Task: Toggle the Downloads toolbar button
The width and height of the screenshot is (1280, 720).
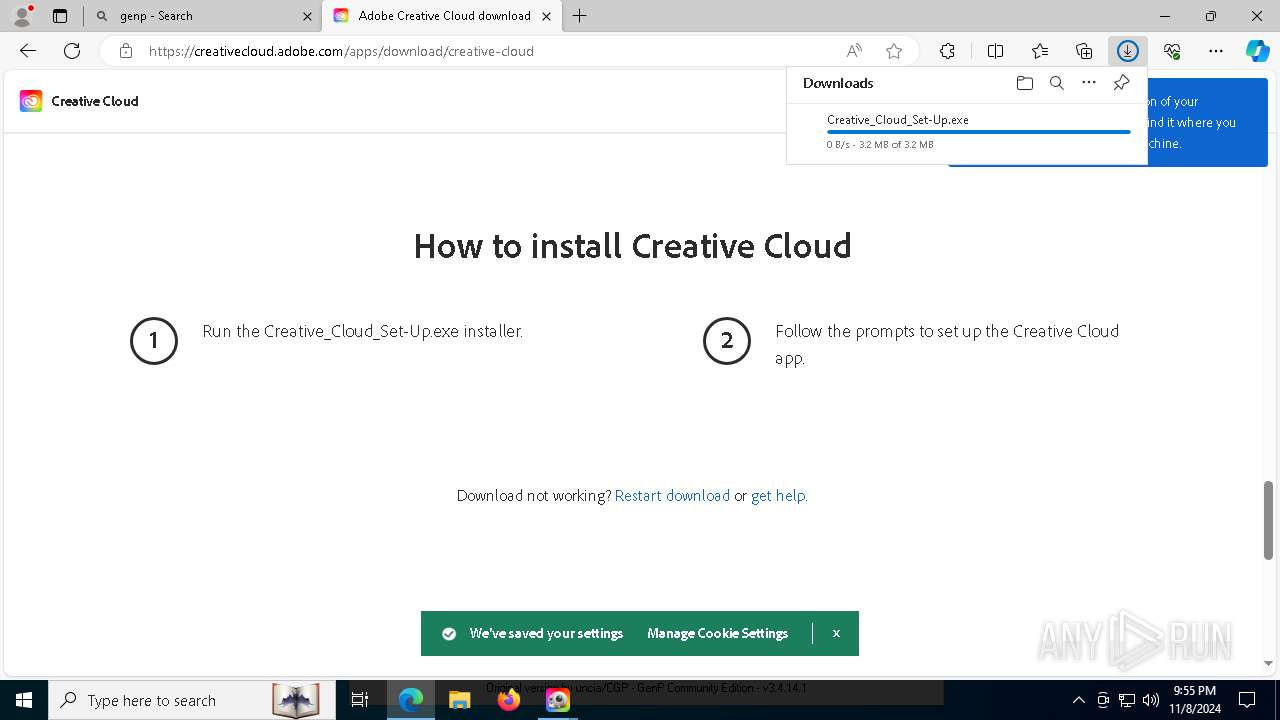Action: pos(1128,51)
